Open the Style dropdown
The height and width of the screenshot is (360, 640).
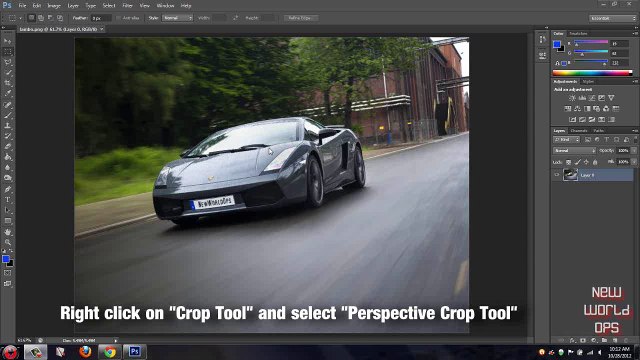click(x=177, y=18)
